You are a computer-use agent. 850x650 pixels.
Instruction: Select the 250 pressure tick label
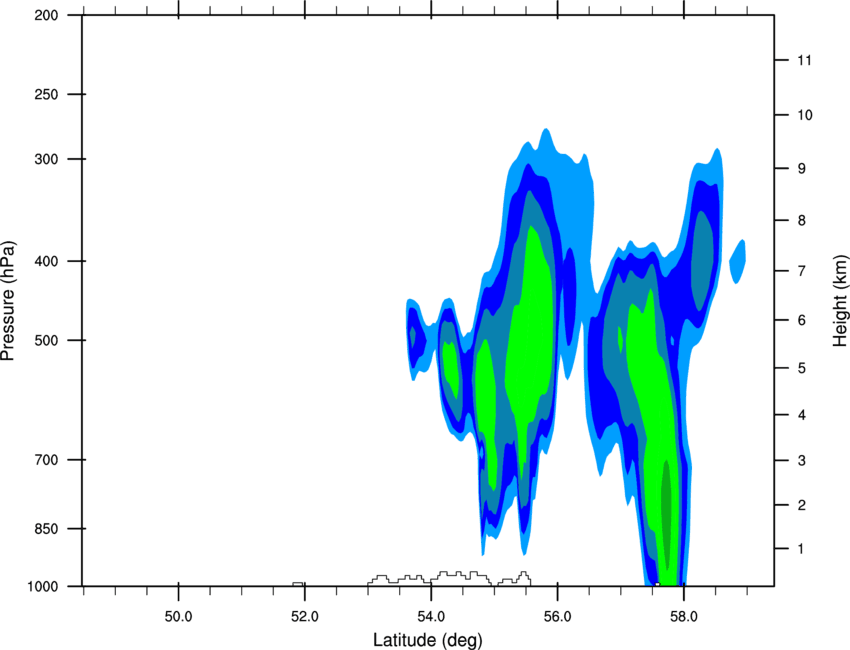pos(47,94)
